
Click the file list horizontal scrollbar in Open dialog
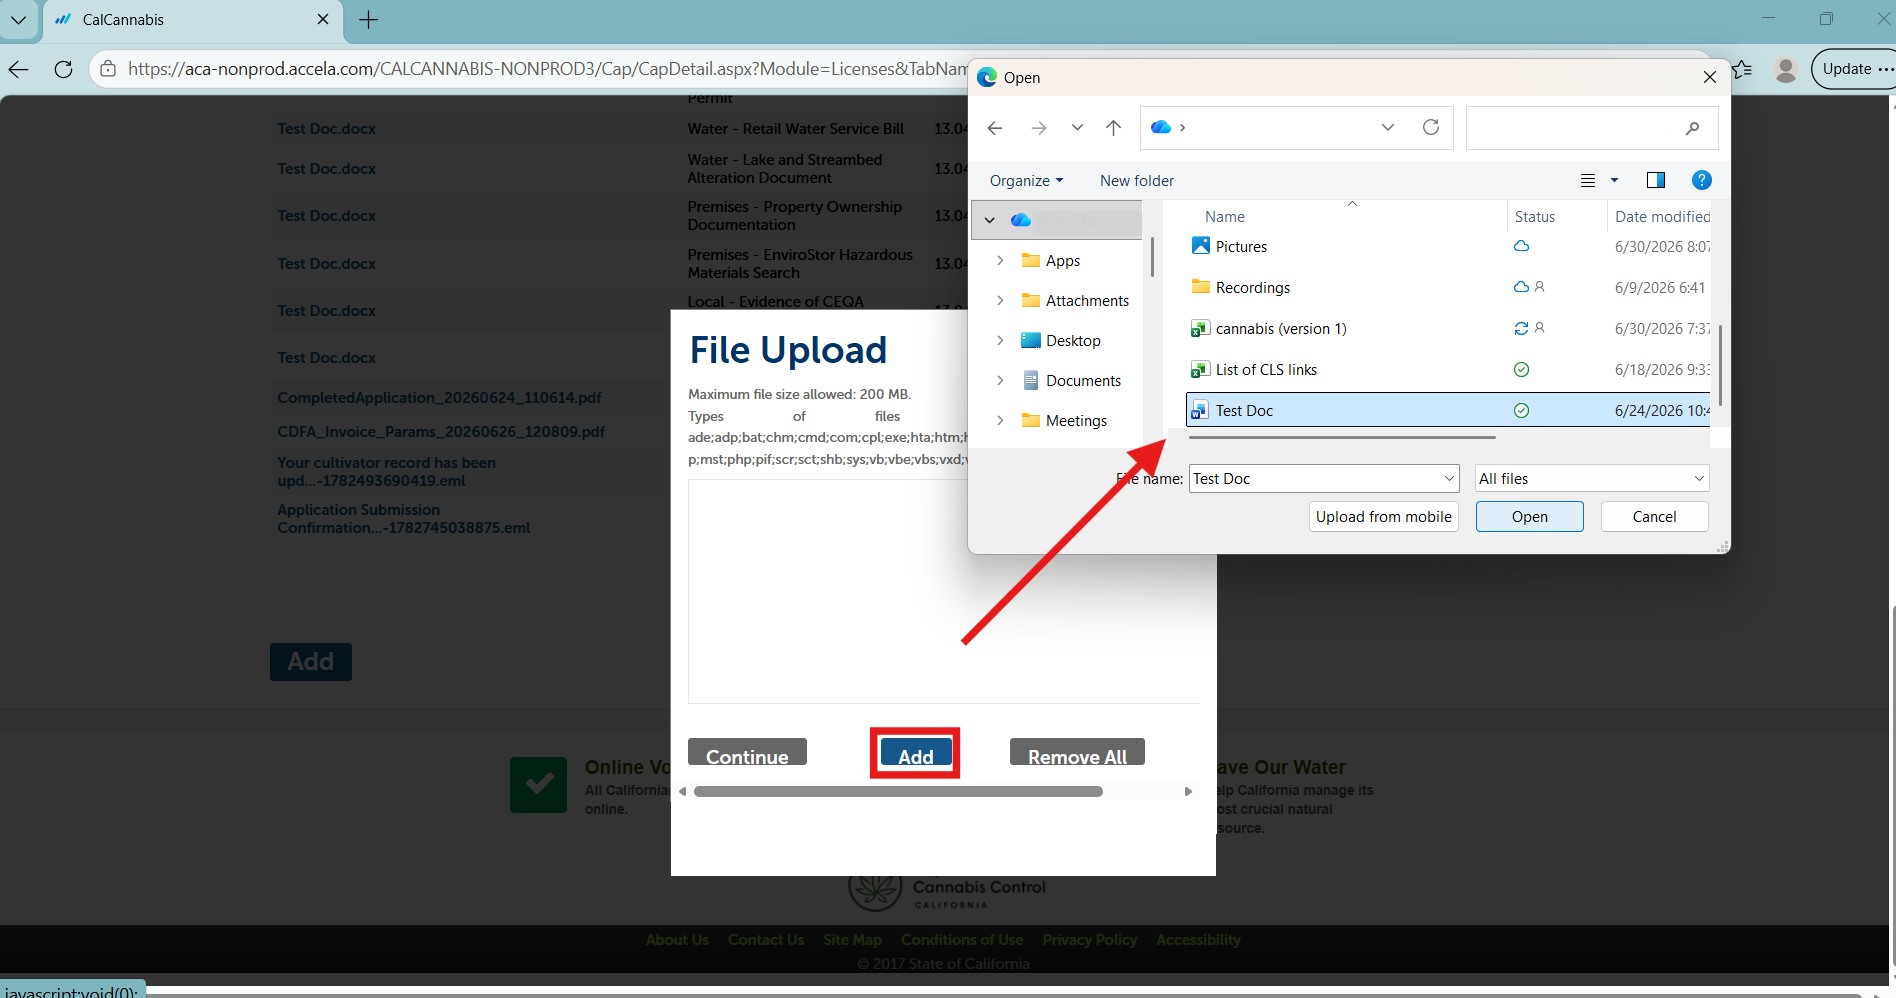(1342, 437)
